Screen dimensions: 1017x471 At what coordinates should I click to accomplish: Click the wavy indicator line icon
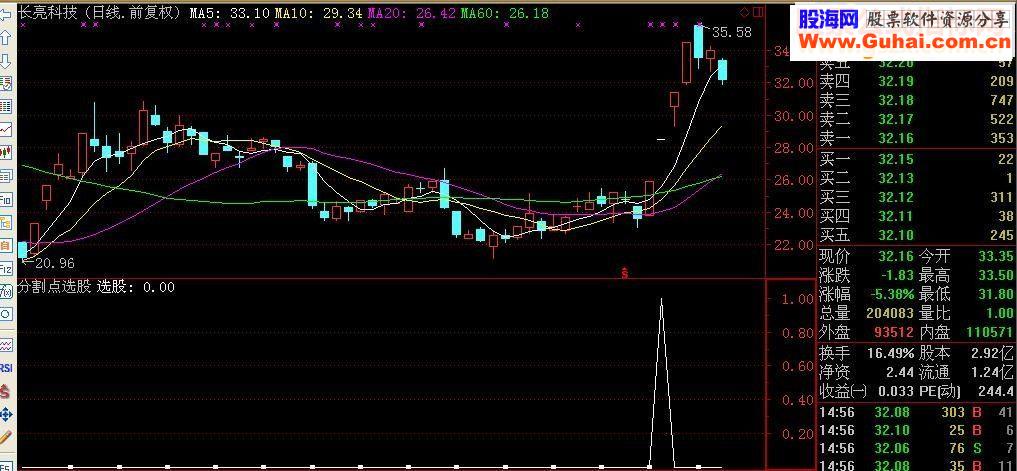coord(5,344)
